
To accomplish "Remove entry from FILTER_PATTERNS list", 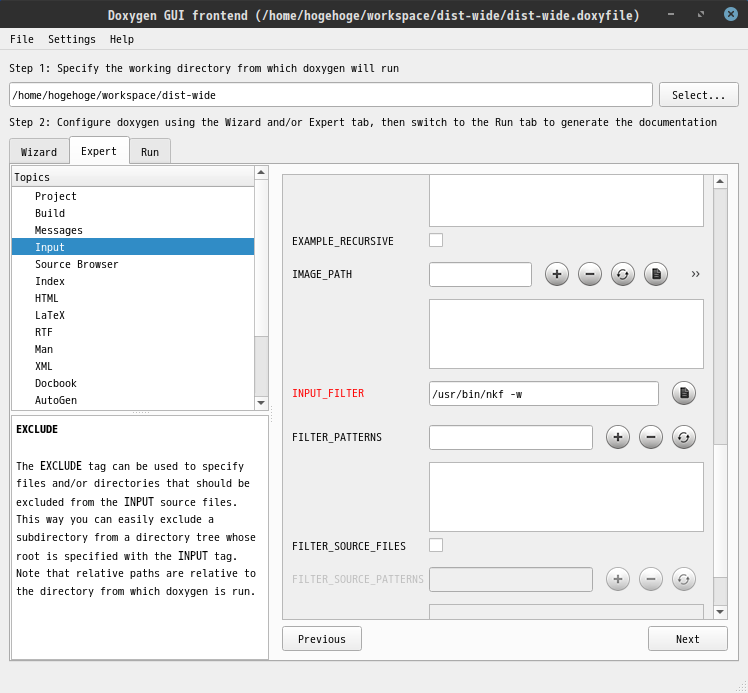I will point(651,437).
